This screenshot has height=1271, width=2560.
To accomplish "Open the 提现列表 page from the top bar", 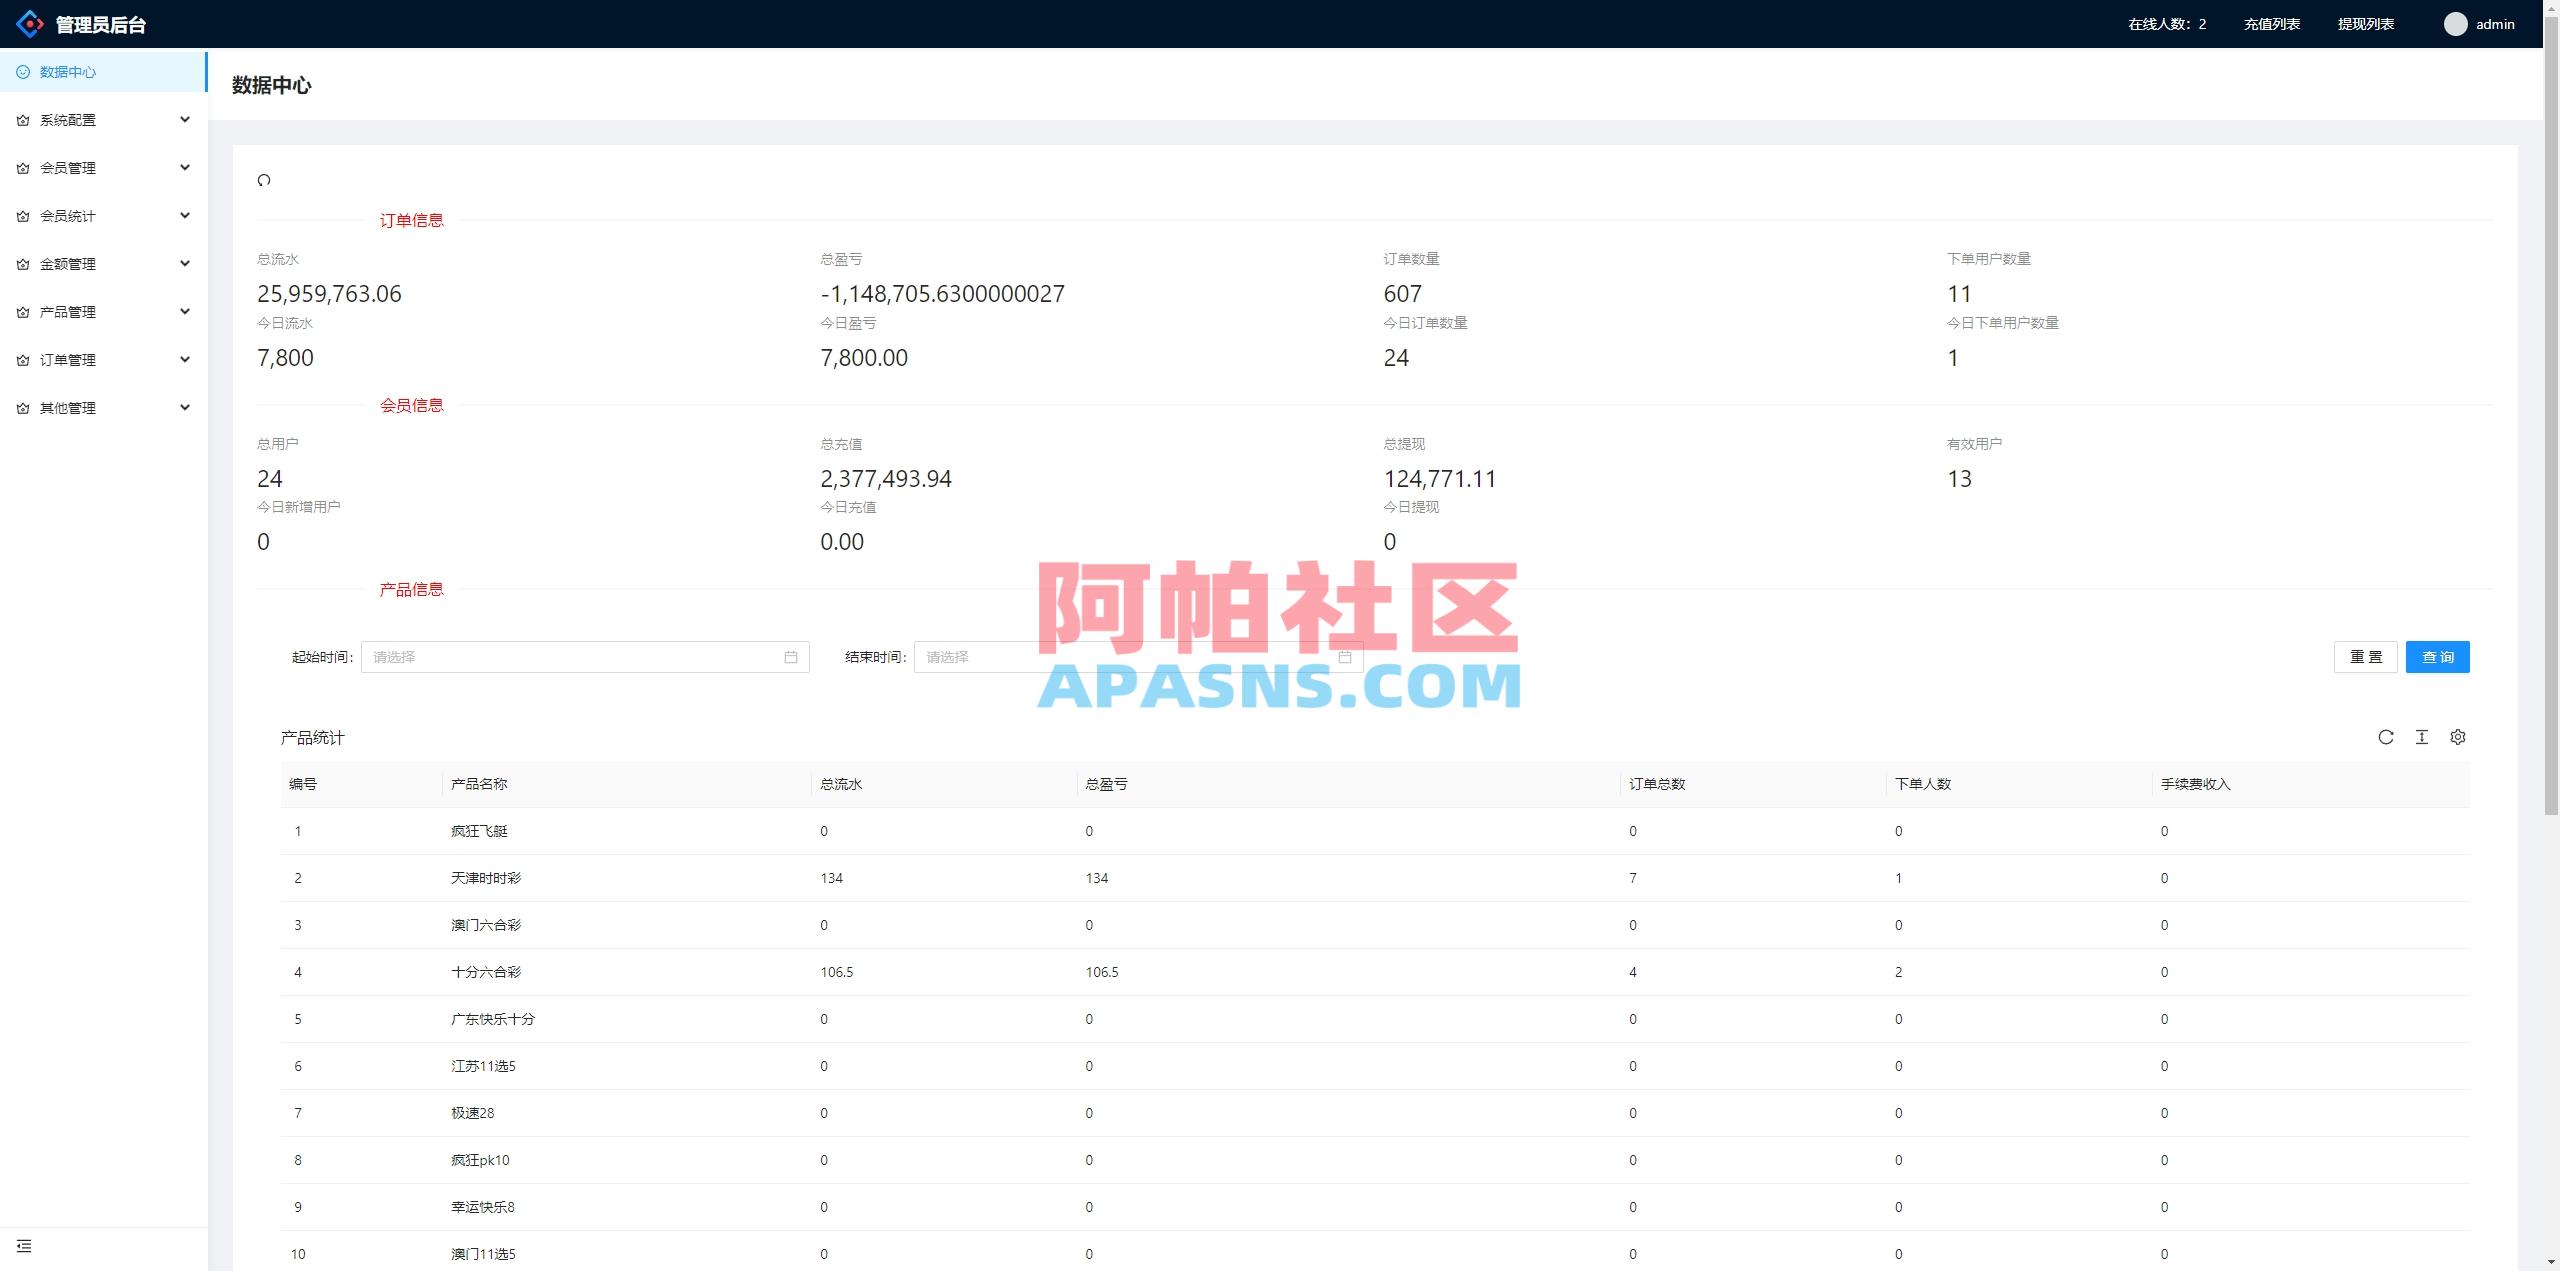I will pos(2366,23).
